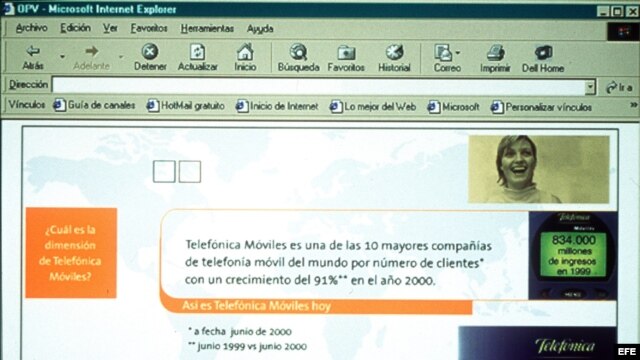Open the Búsqueda search panel

[x=298, y=58]
